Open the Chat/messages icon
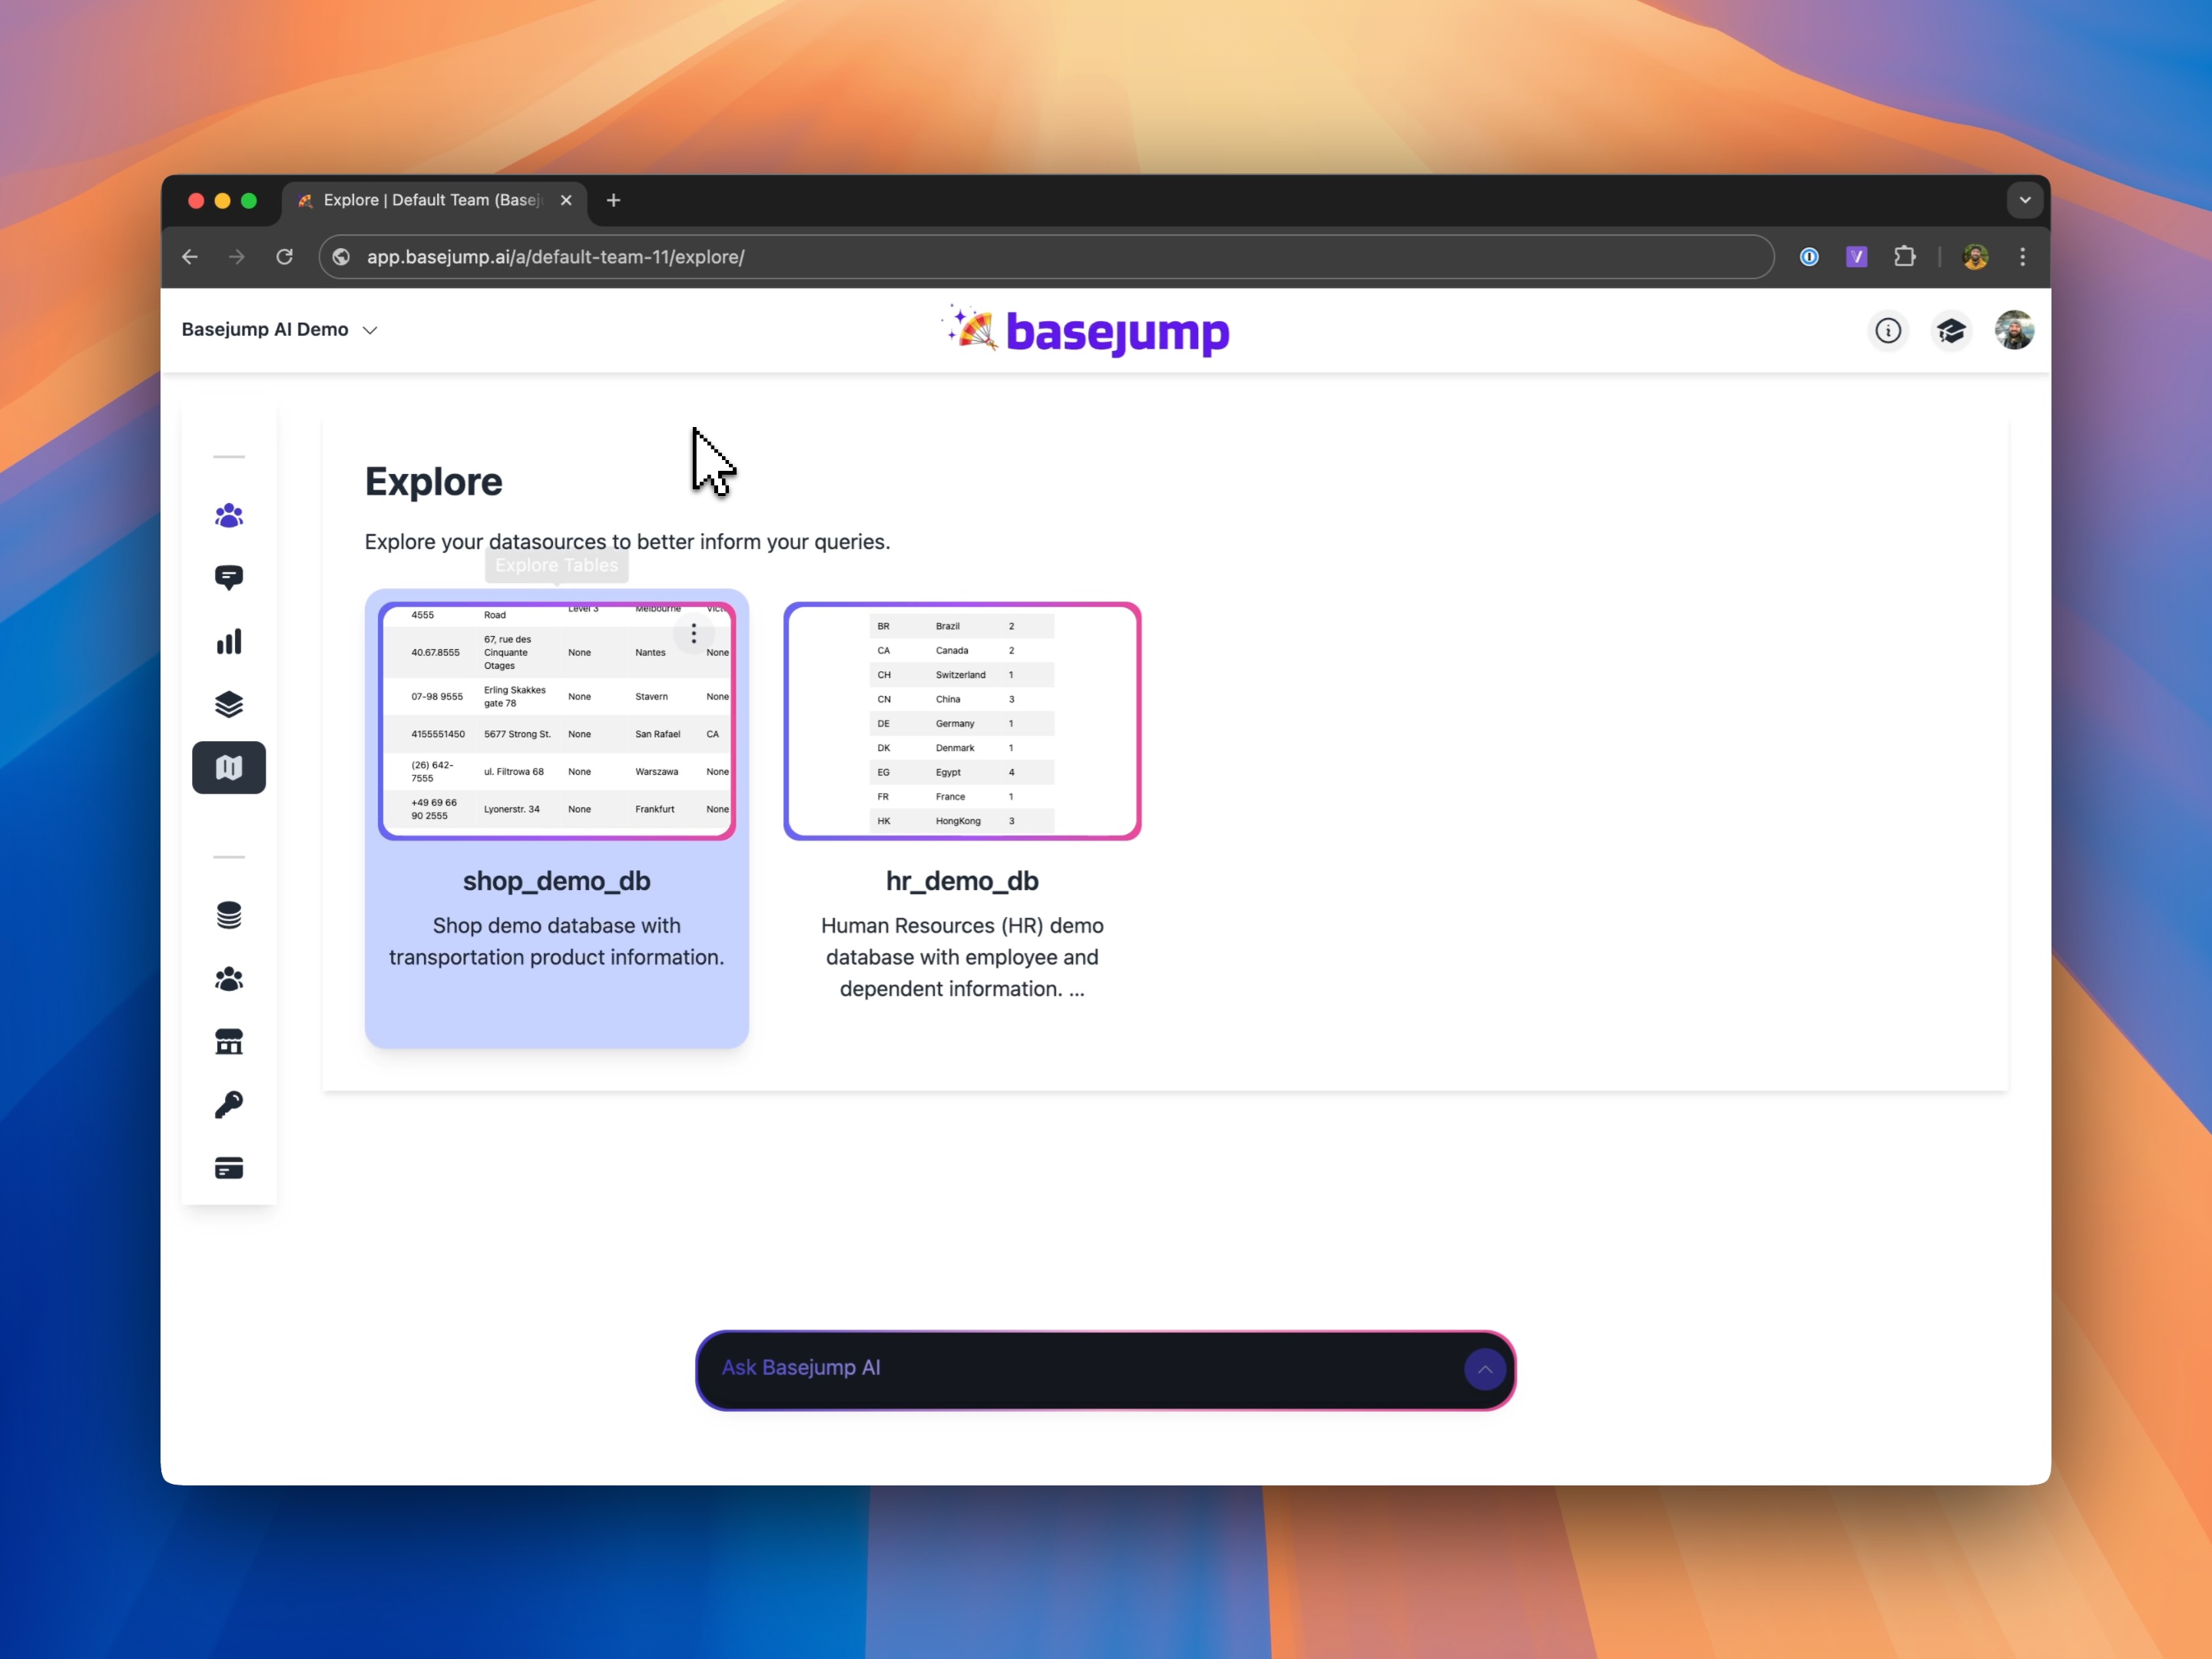Viewport: 2212px width, 1659px height. [x=228, y=577]
